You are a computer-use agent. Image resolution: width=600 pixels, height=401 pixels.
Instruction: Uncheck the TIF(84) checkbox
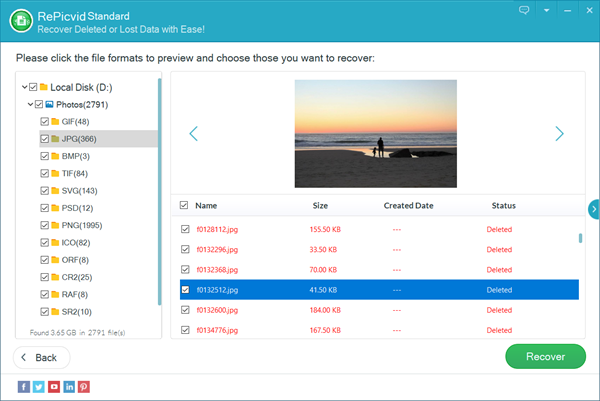44,173
